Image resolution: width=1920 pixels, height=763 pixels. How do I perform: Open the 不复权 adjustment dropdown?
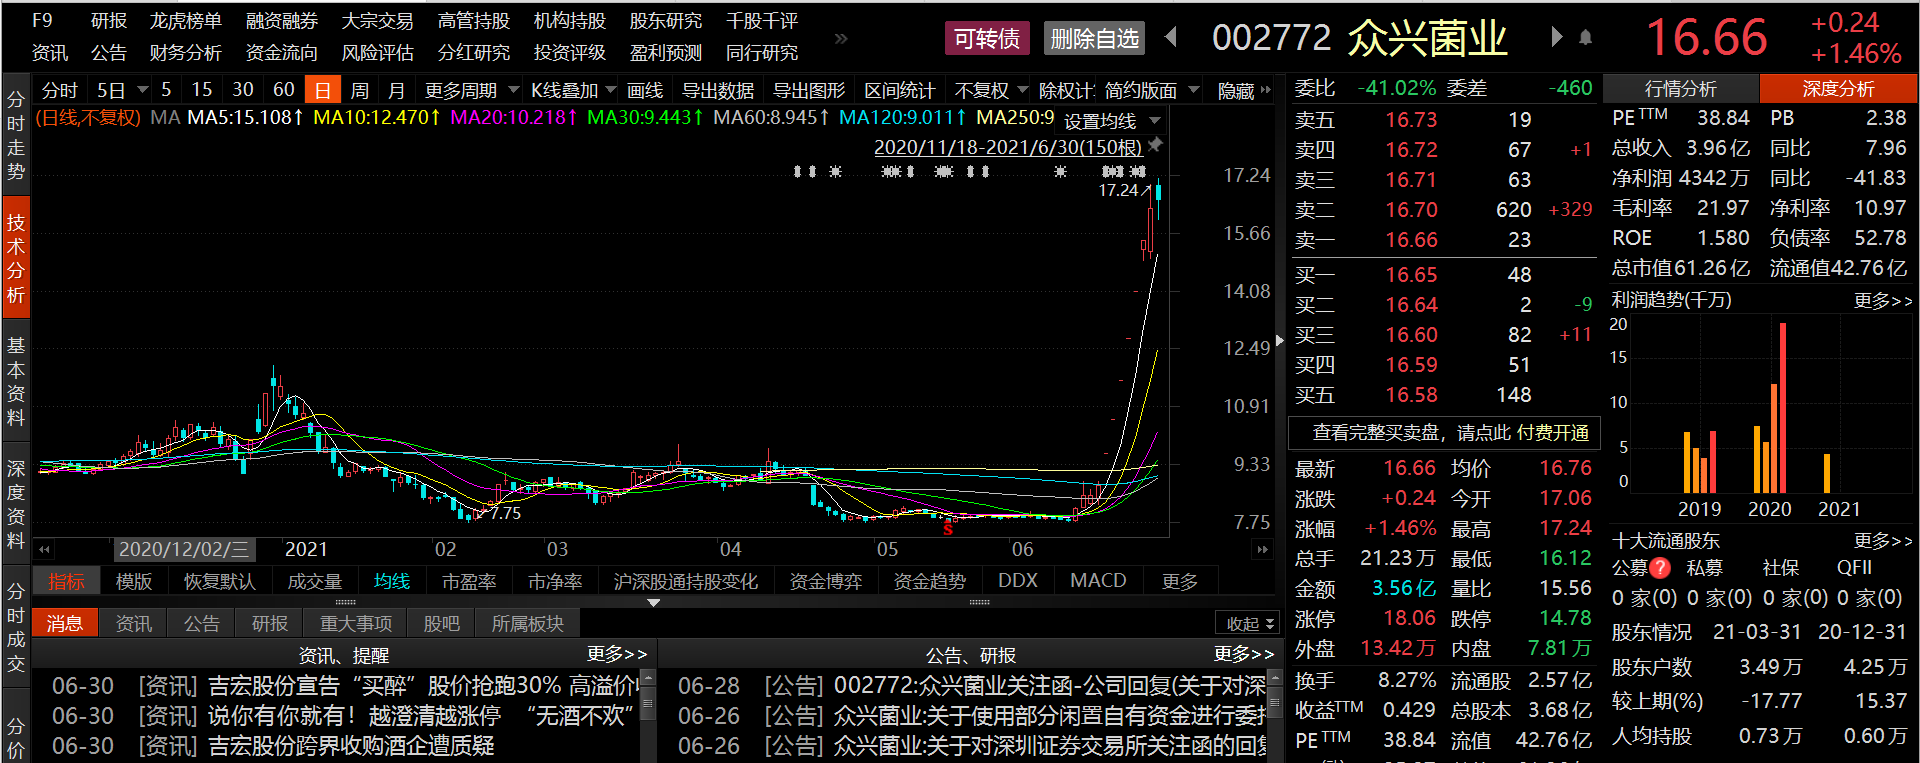click(x=1022, y=90)
